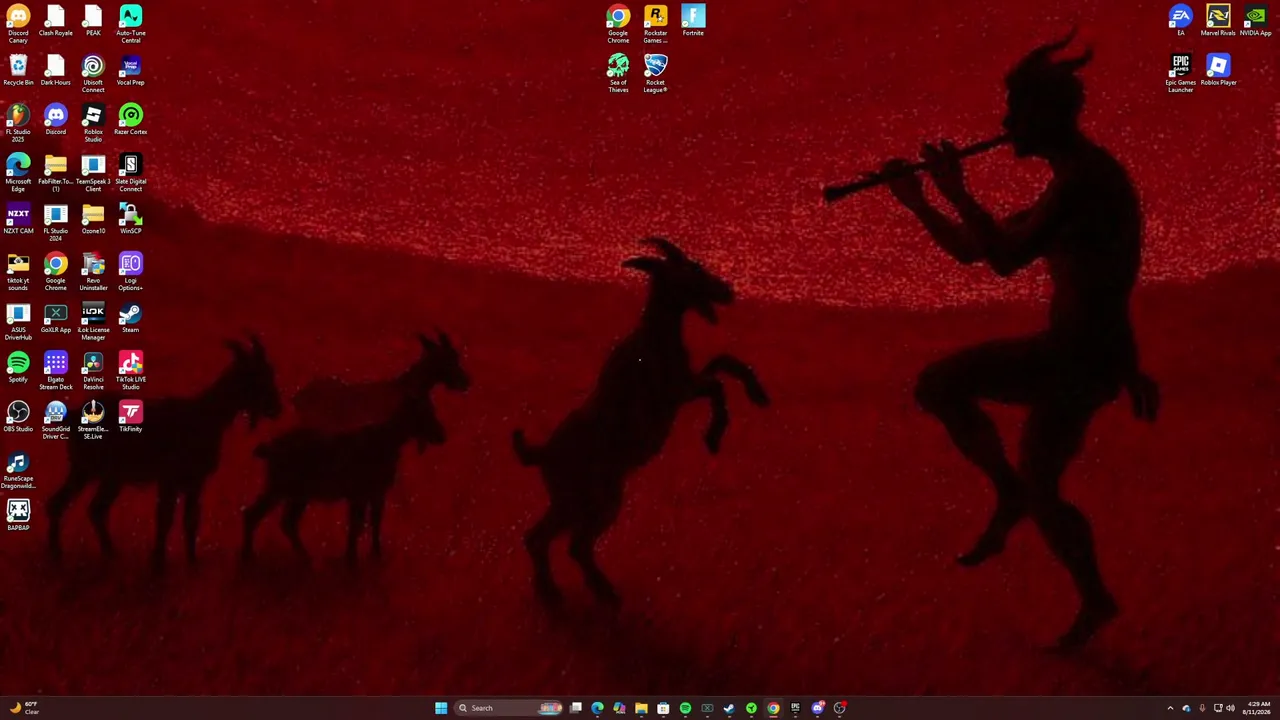
Task: Launch Razer Cortex from the desktop
Action: [x=131, y=120]
